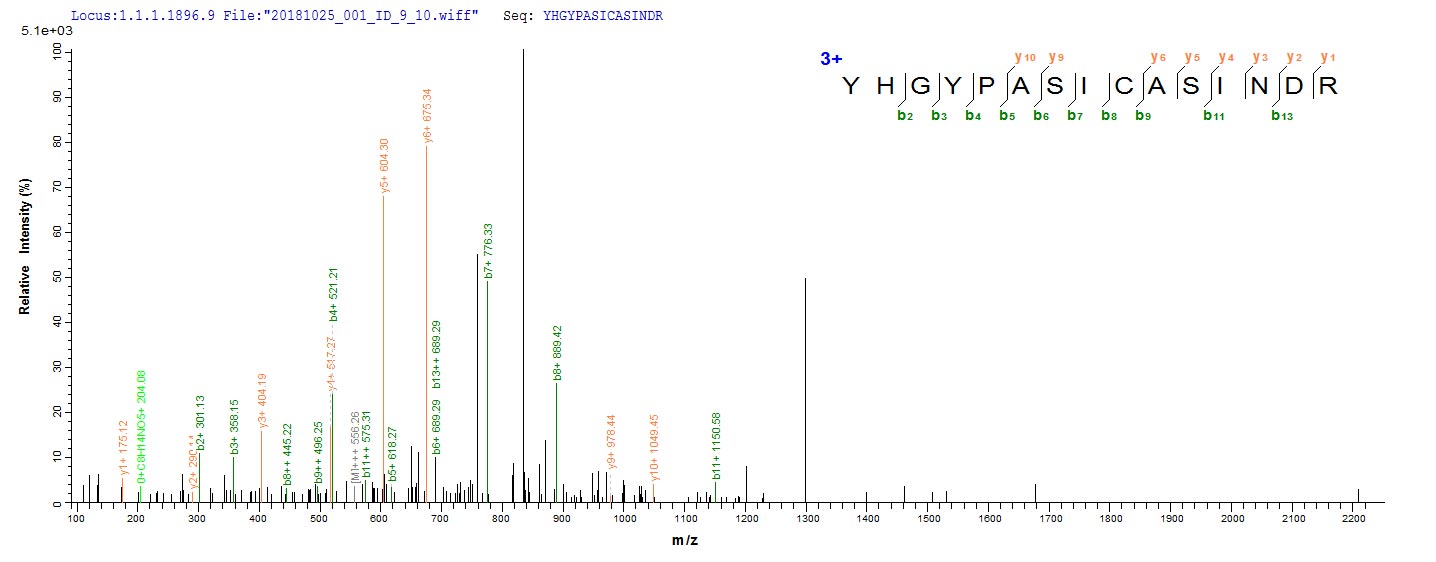This screenshot has height=562, width=1436.
Task: Select the y10+ 1049.45 peak annotation
Action: (655, 448)
